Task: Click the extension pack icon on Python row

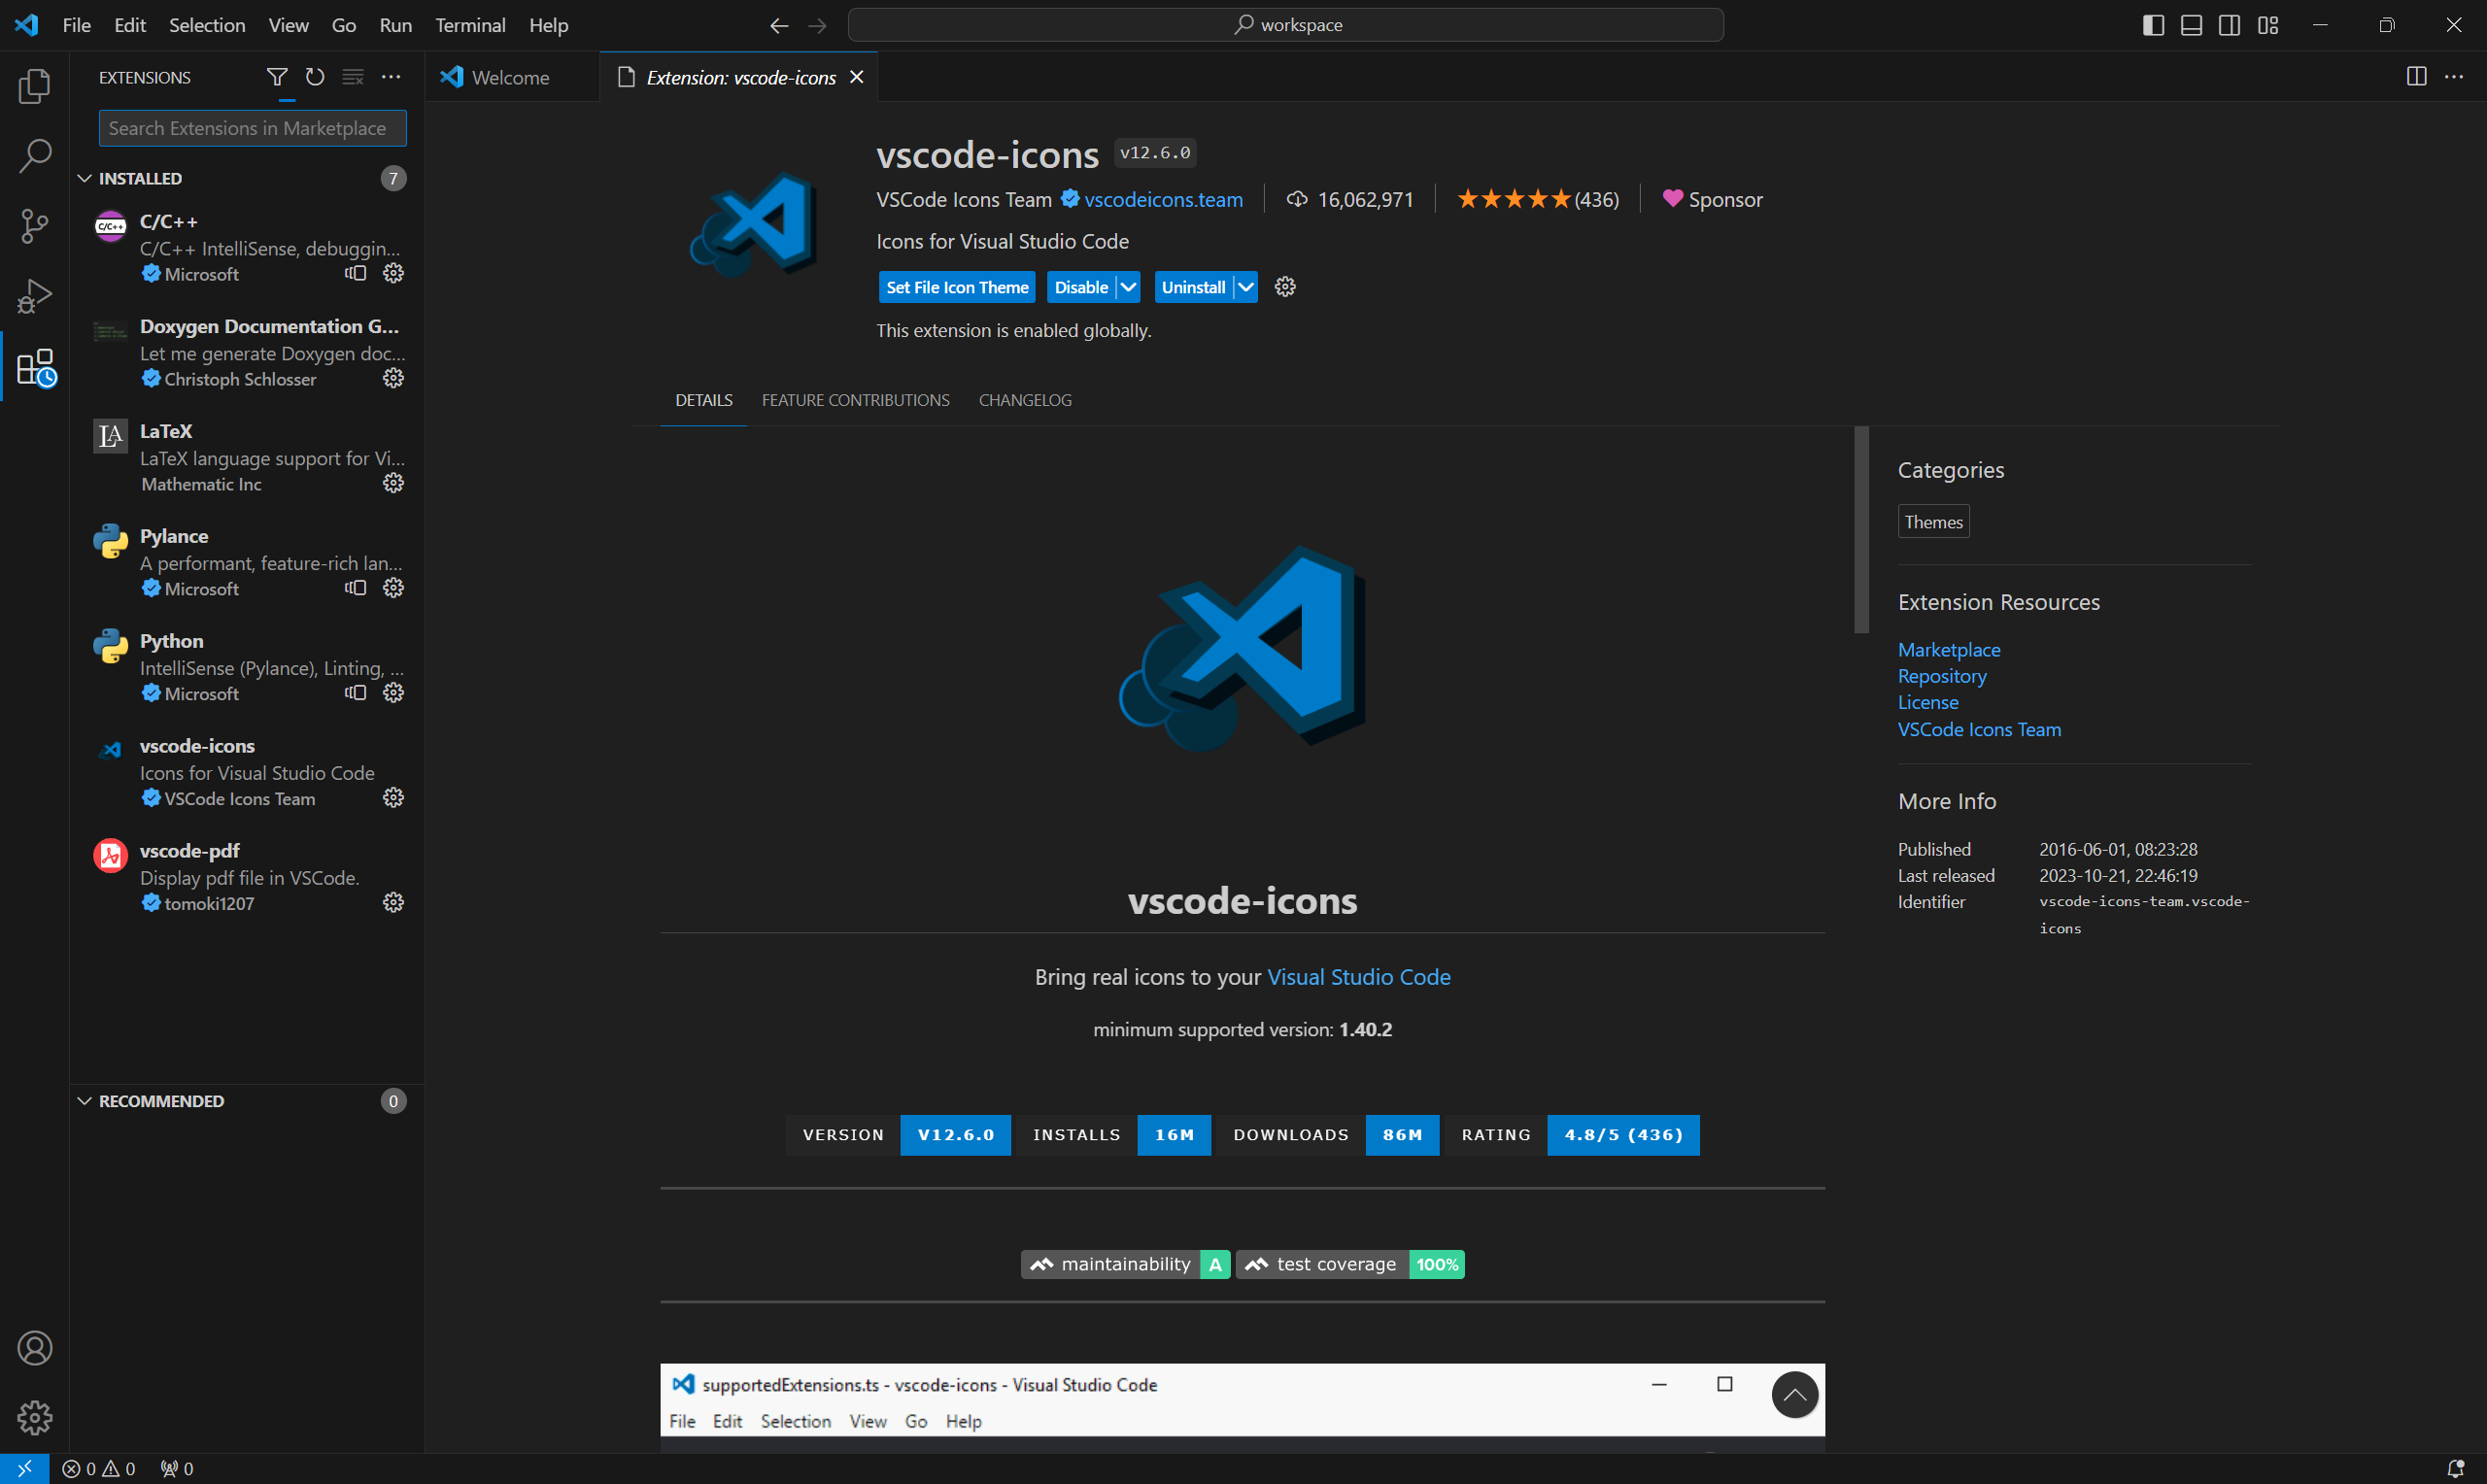Action: (x=355, y=693)
